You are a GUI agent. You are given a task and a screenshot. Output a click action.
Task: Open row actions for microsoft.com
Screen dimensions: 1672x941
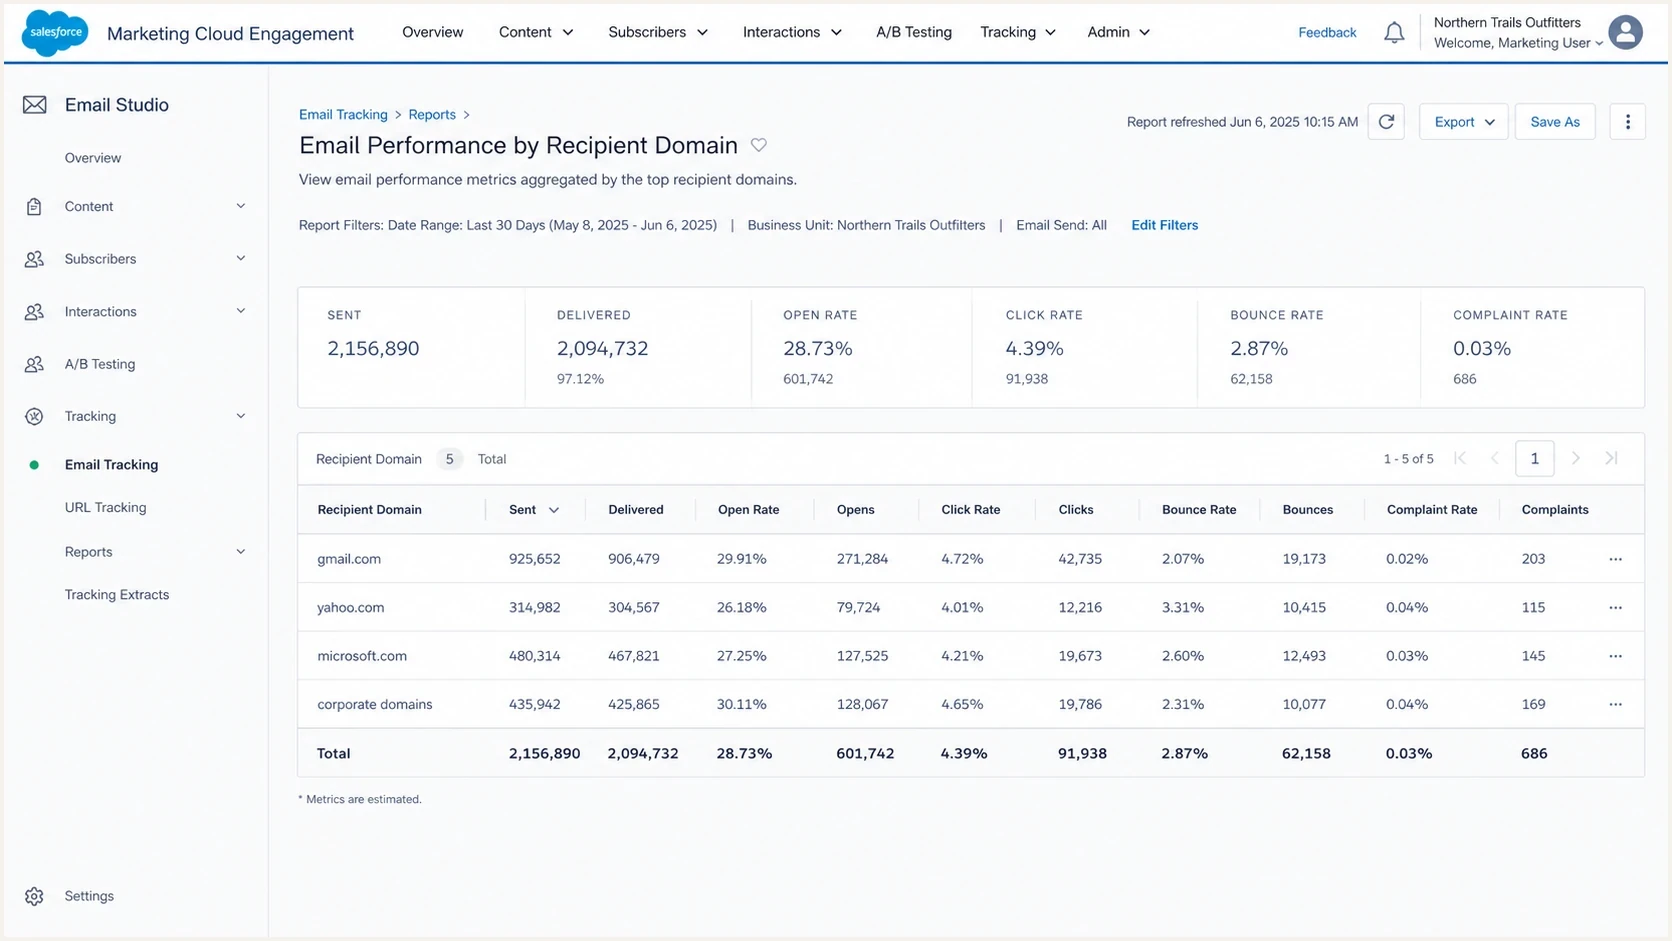click(1615, 656)
